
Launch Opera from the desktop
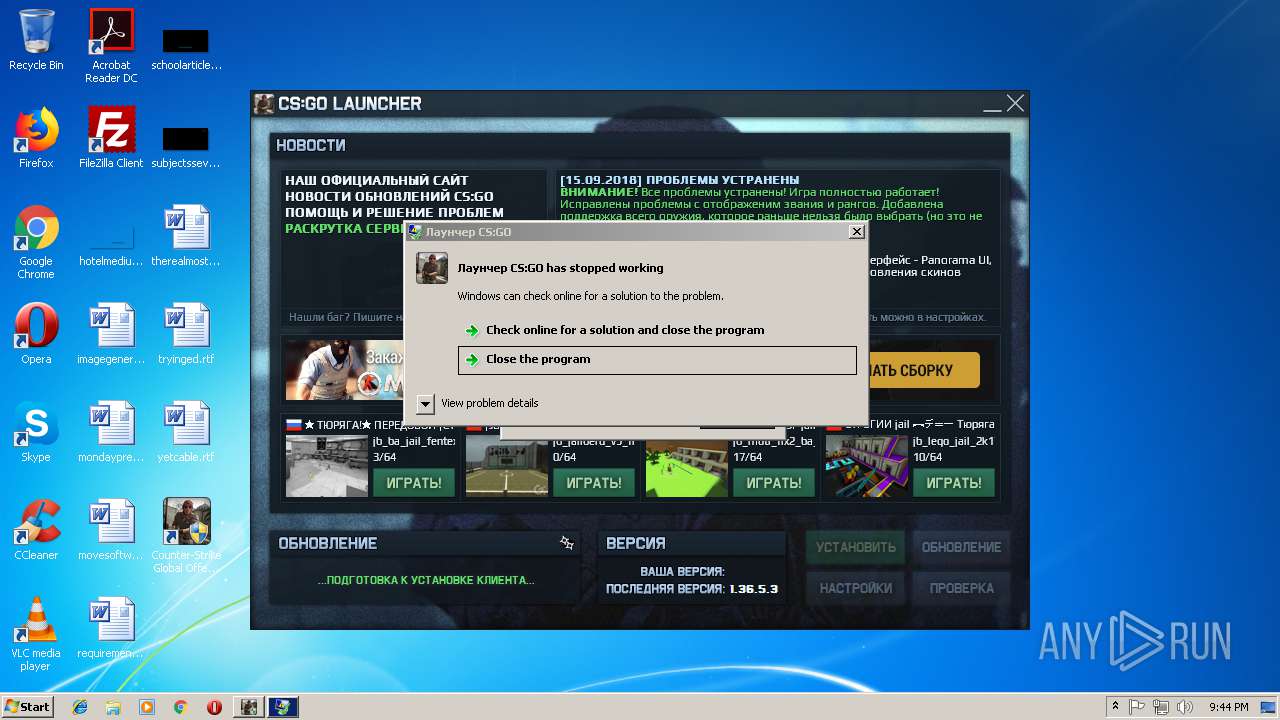(x=36, y=334)
